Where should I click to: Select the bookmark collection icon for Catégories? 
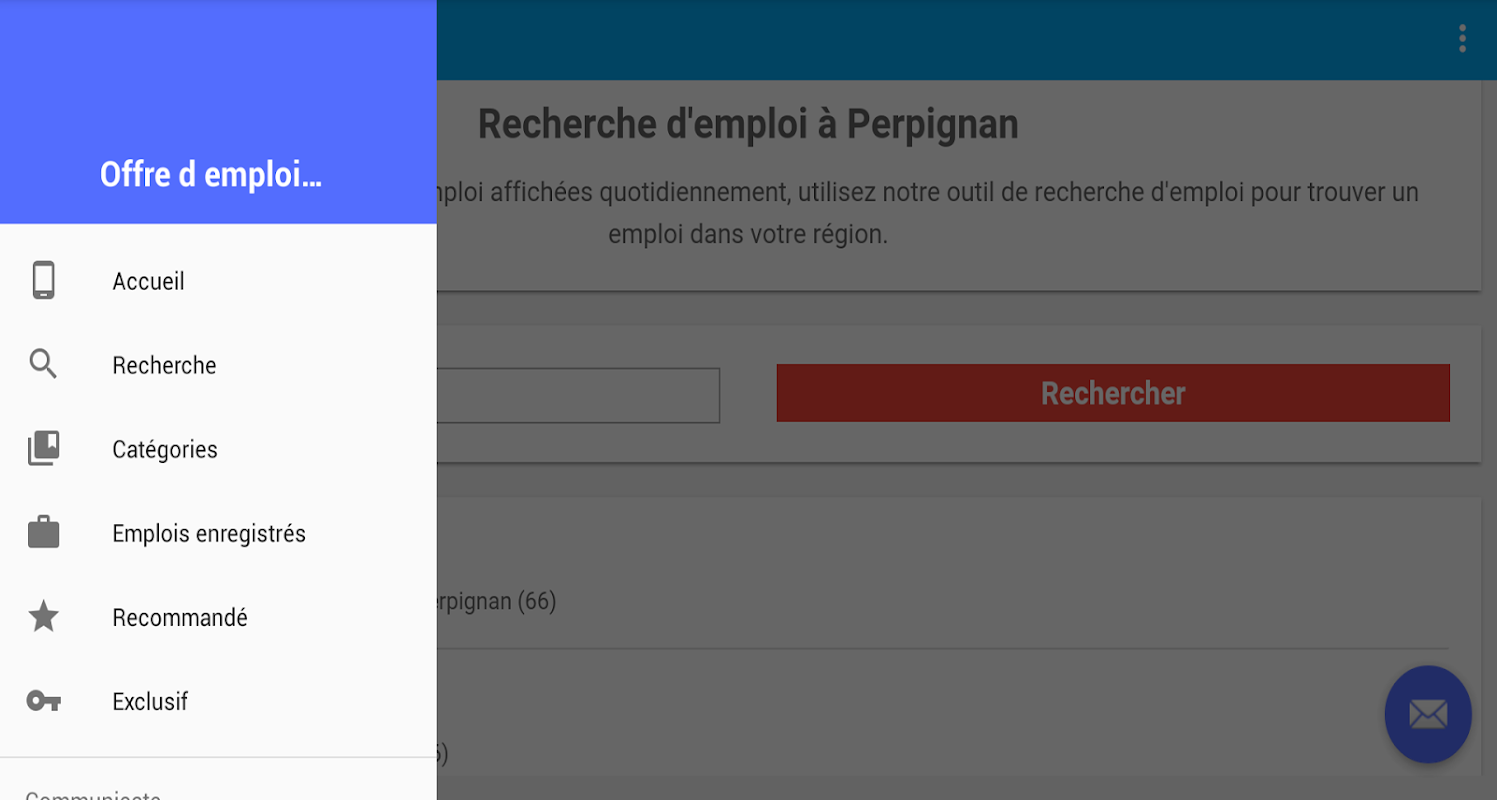pos(43,449)
